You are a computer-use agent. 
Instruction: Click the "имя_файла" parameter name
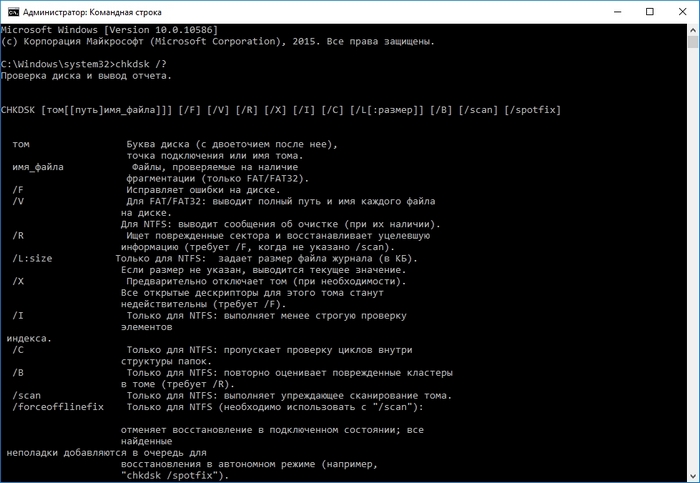(38, 167)
